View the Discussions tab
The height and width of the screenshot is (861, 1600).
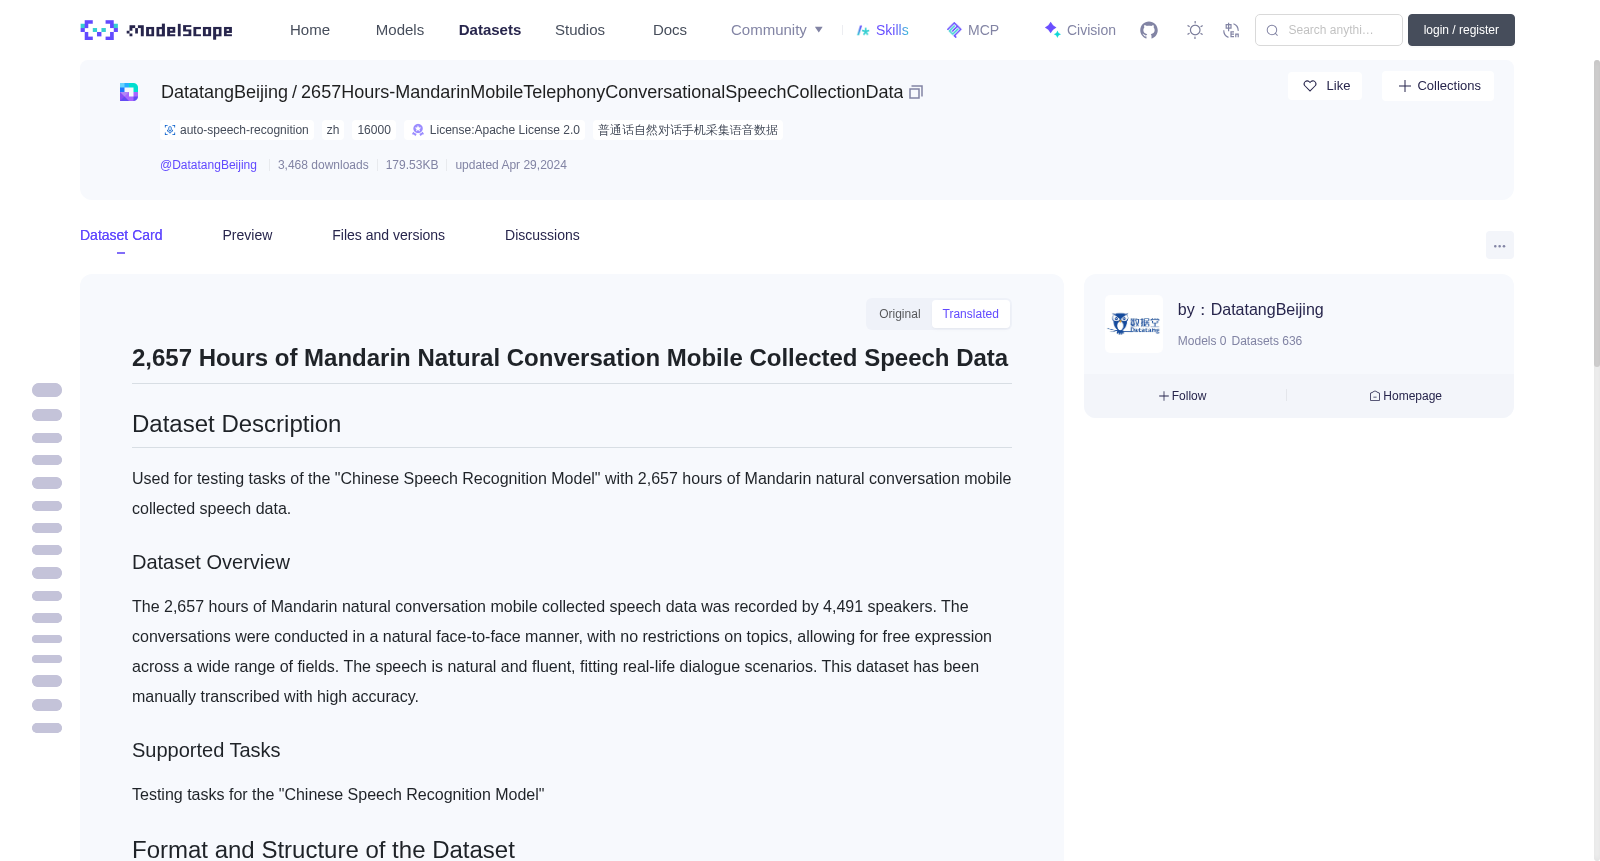(x=542, y=235)
